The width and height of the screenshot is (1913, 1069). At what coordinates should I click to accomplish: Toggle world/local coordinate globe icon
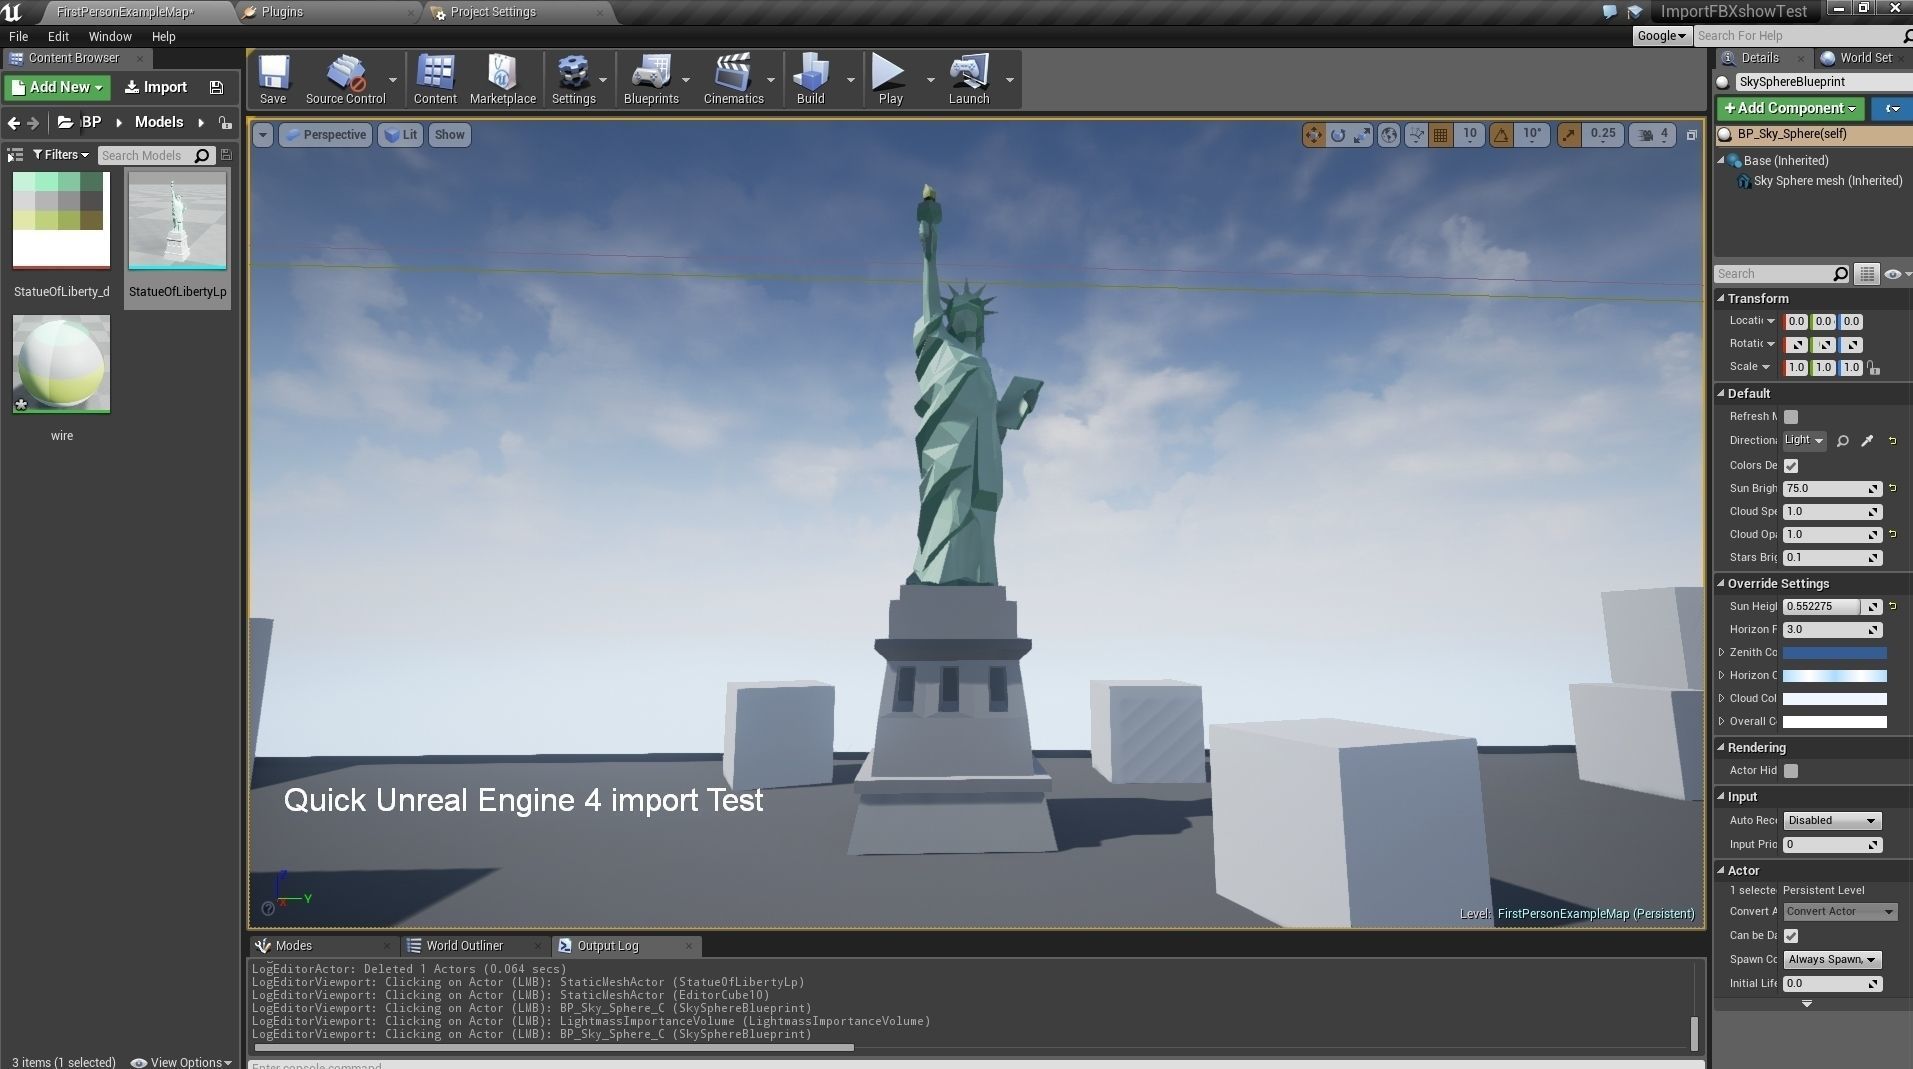pyautogui.click(x=1389, y=135)
